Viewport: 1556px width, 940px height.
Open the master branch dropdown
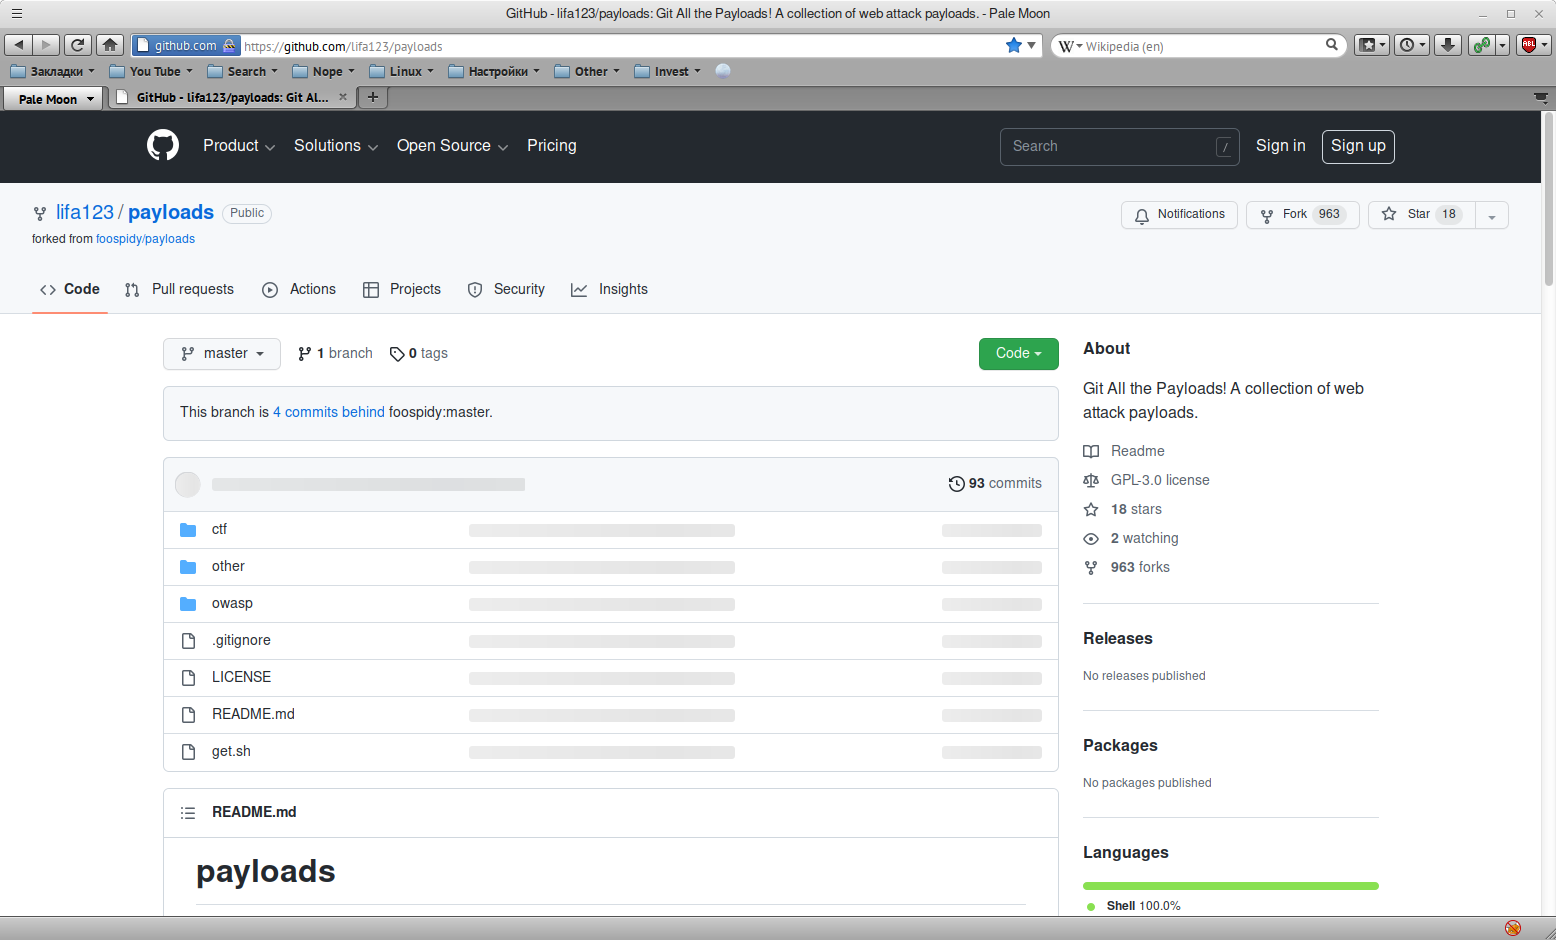222,354
